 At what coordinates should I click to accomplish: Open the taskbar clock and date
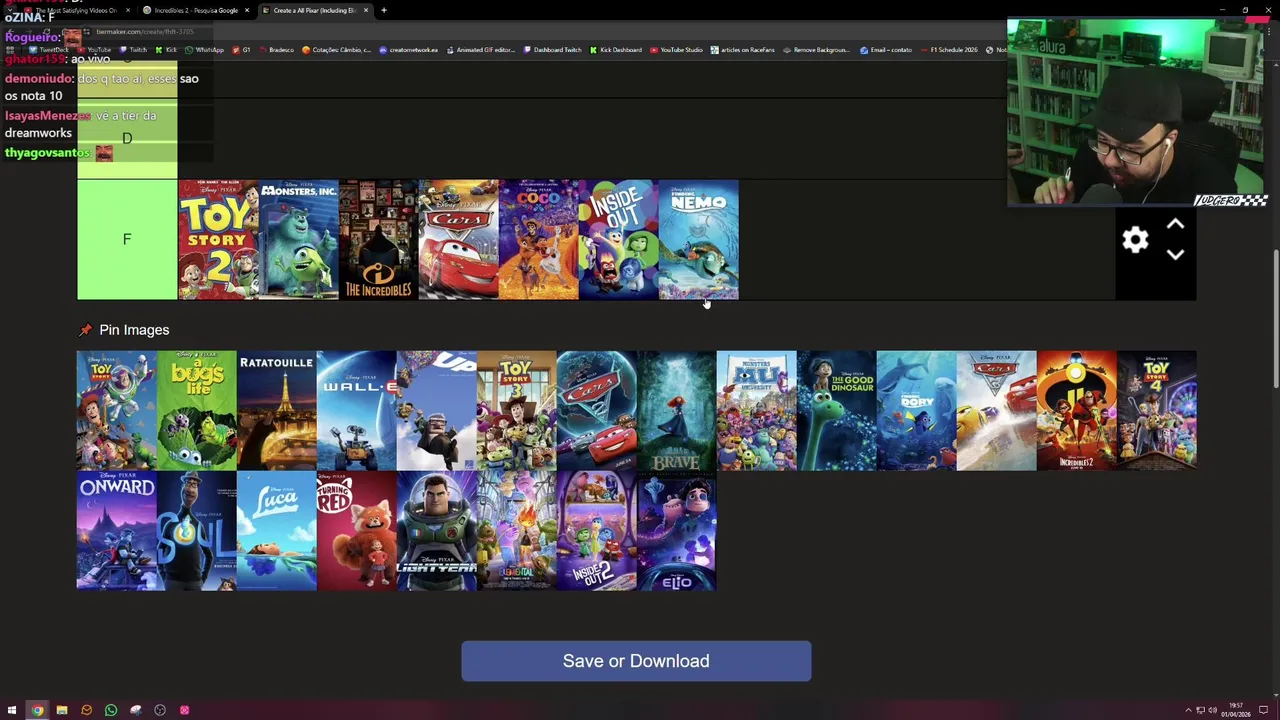(1236, 710)
